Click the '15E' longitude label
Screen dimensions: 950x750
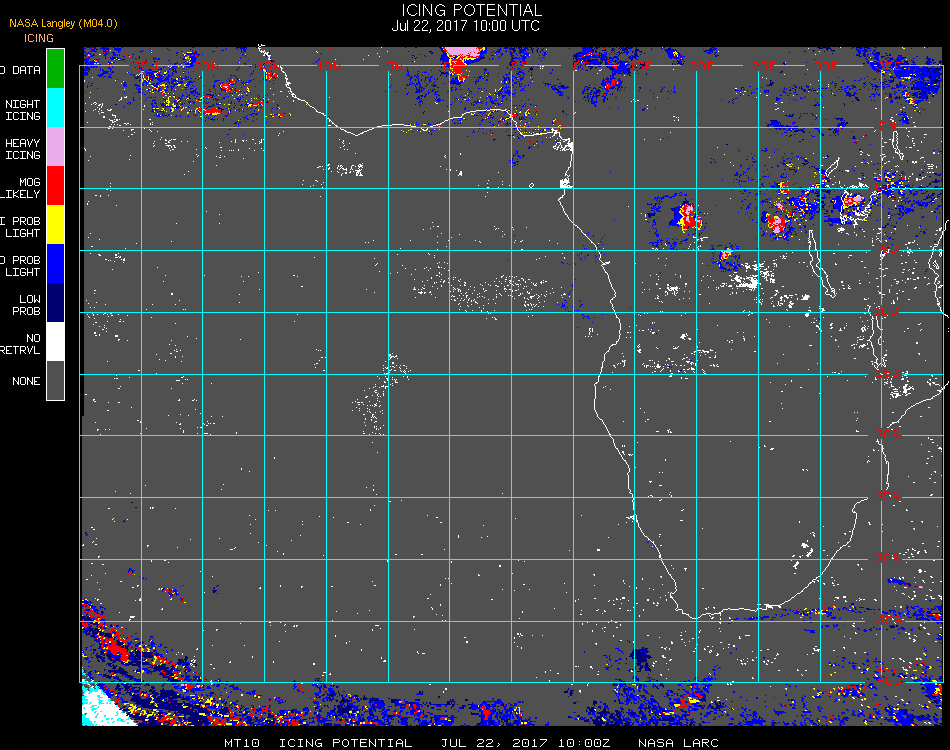pyautogui.click(x=640, y=65)
